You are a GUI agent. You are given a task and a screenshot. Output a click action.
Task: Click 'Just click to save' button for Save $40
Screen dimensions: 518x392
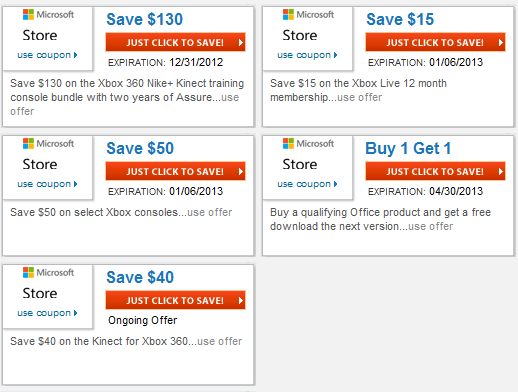point(175,300)
